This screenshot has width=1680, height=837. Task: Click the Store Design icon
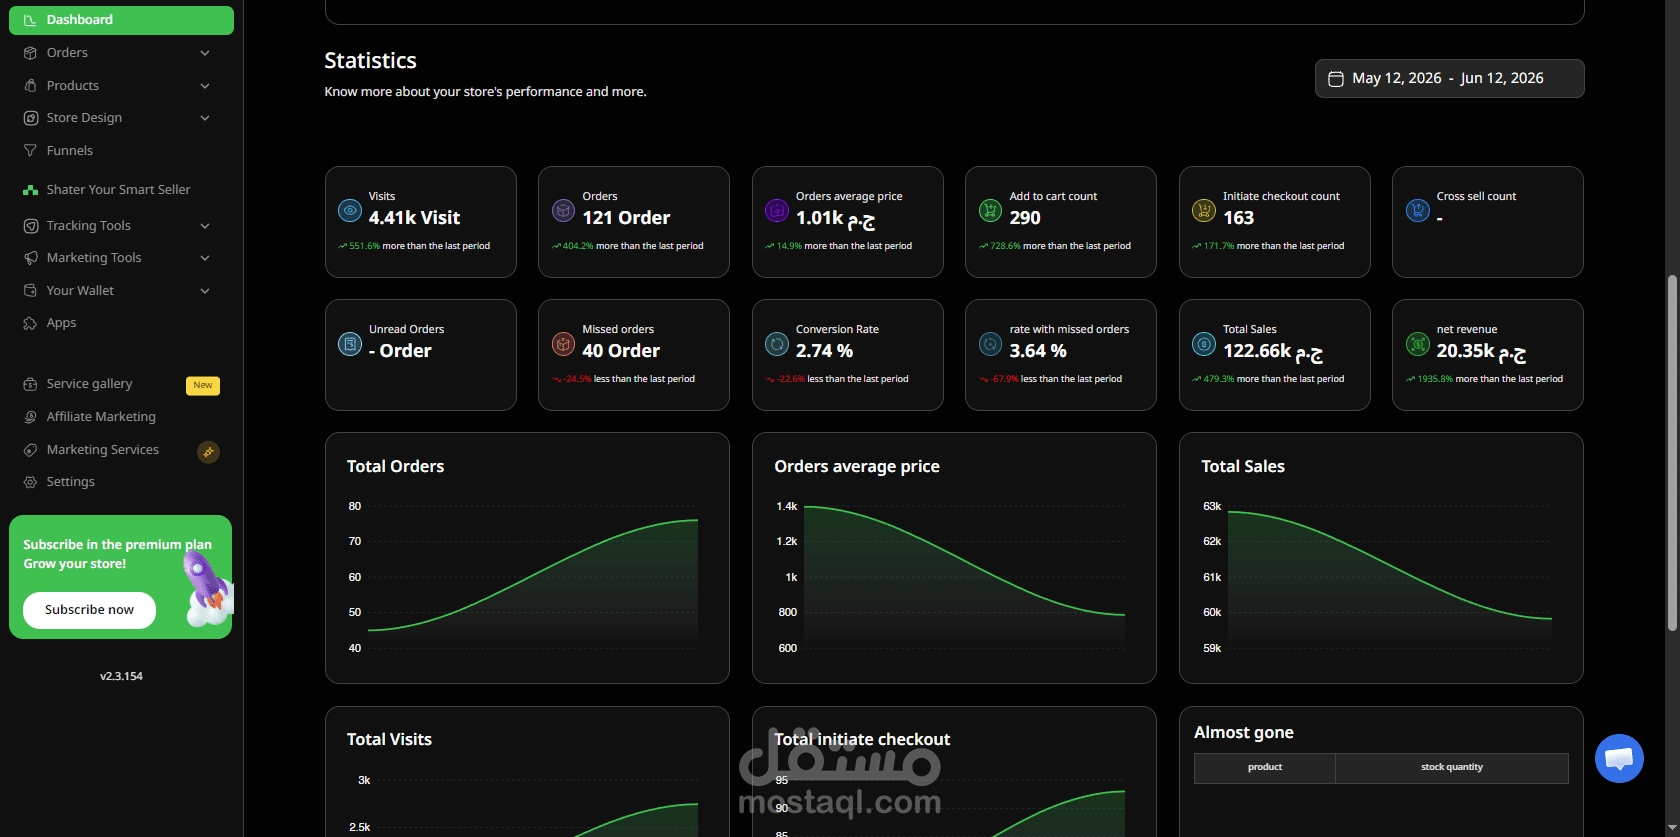point(30,118)
